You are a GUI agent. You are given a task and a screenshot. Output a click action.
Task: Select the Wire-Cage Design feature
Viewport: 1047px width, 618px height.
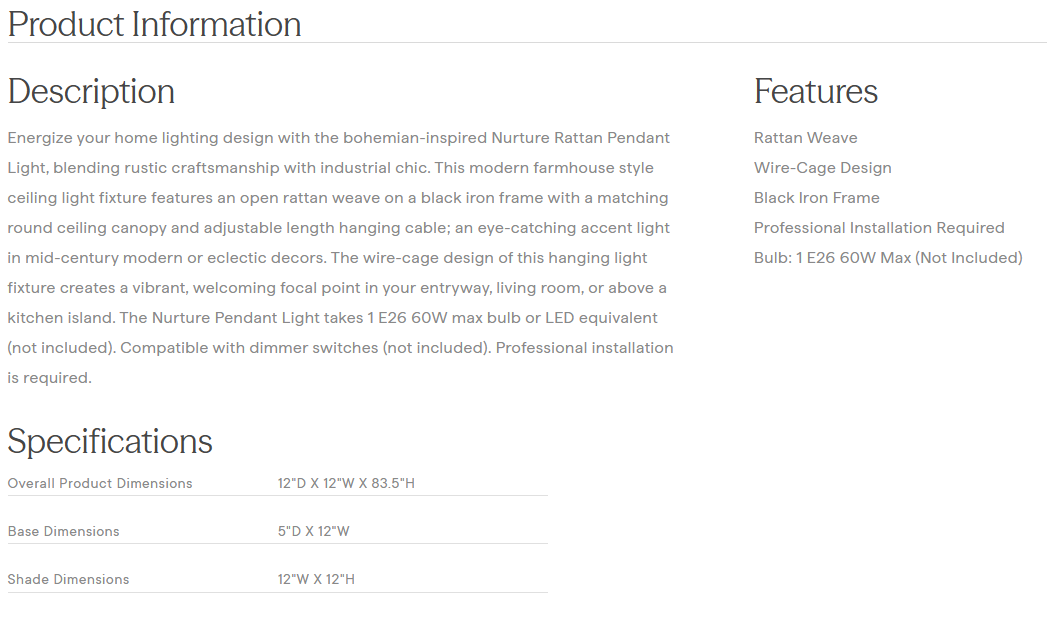(822, 168)
